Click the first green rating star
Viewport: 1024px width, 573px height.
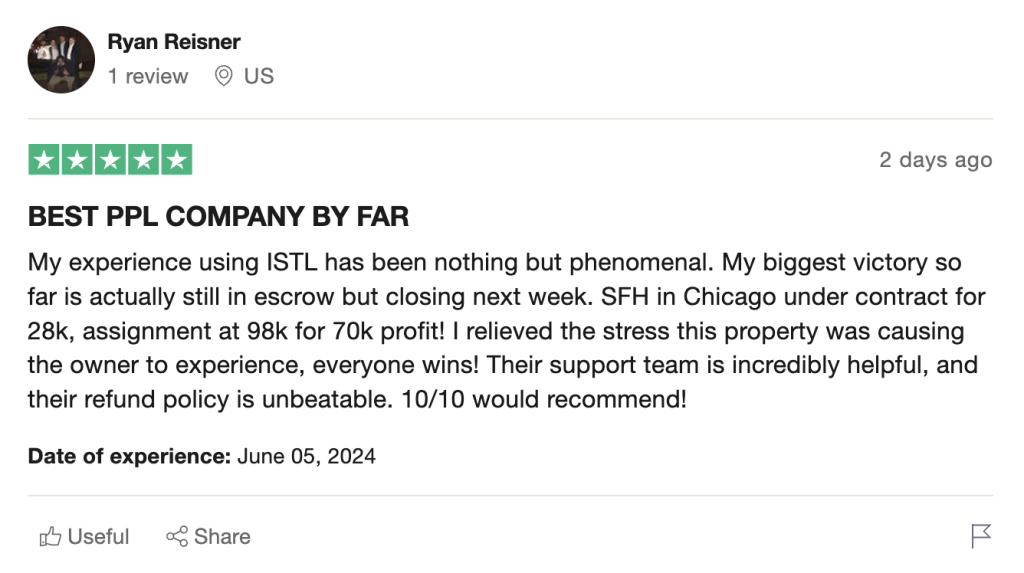[44, 160]
